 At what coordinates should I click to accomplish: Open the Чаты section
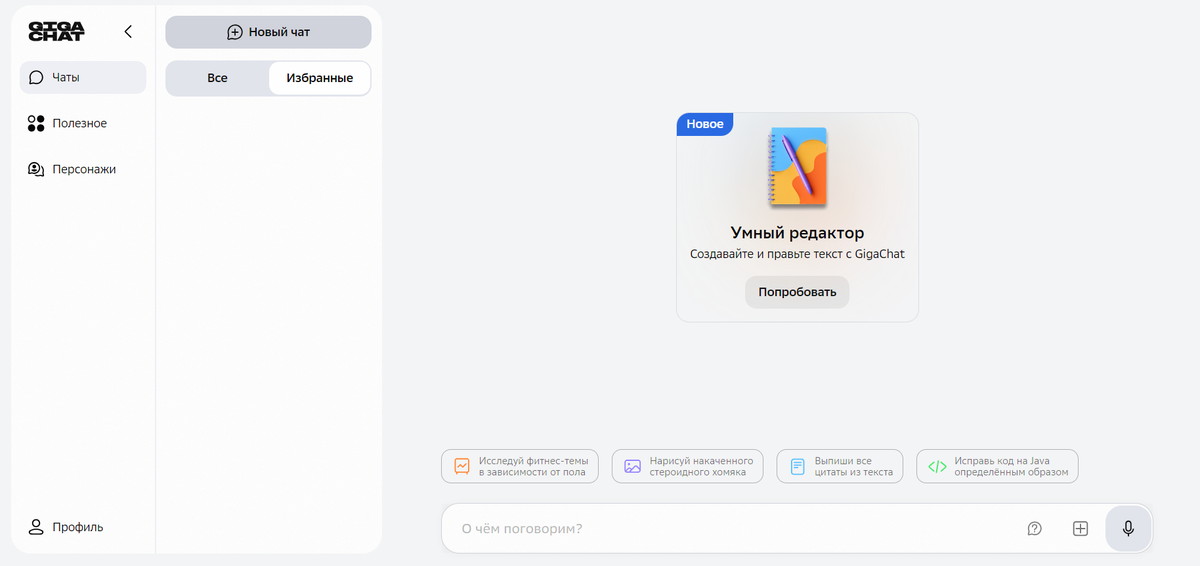(83, 77)
